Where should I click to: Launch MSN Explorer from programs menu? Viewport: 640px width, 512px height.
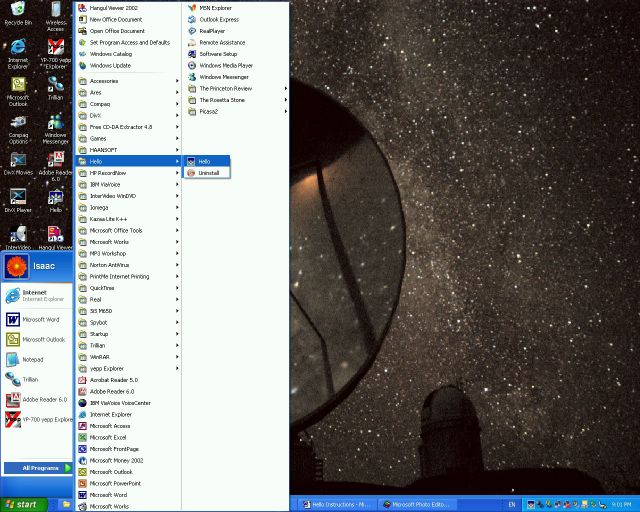click(x=237, y=8)
